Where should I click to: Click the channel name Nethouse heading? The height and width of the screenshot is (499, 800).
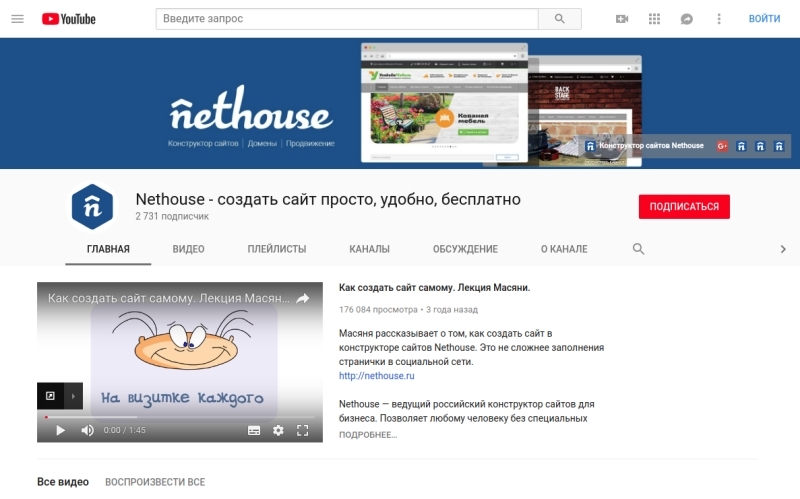coord(328,199)
